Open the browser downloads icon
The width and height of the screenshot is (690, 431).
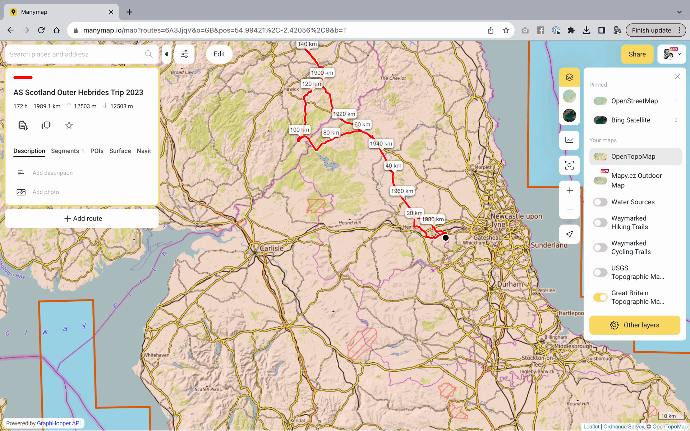(586, 30)
